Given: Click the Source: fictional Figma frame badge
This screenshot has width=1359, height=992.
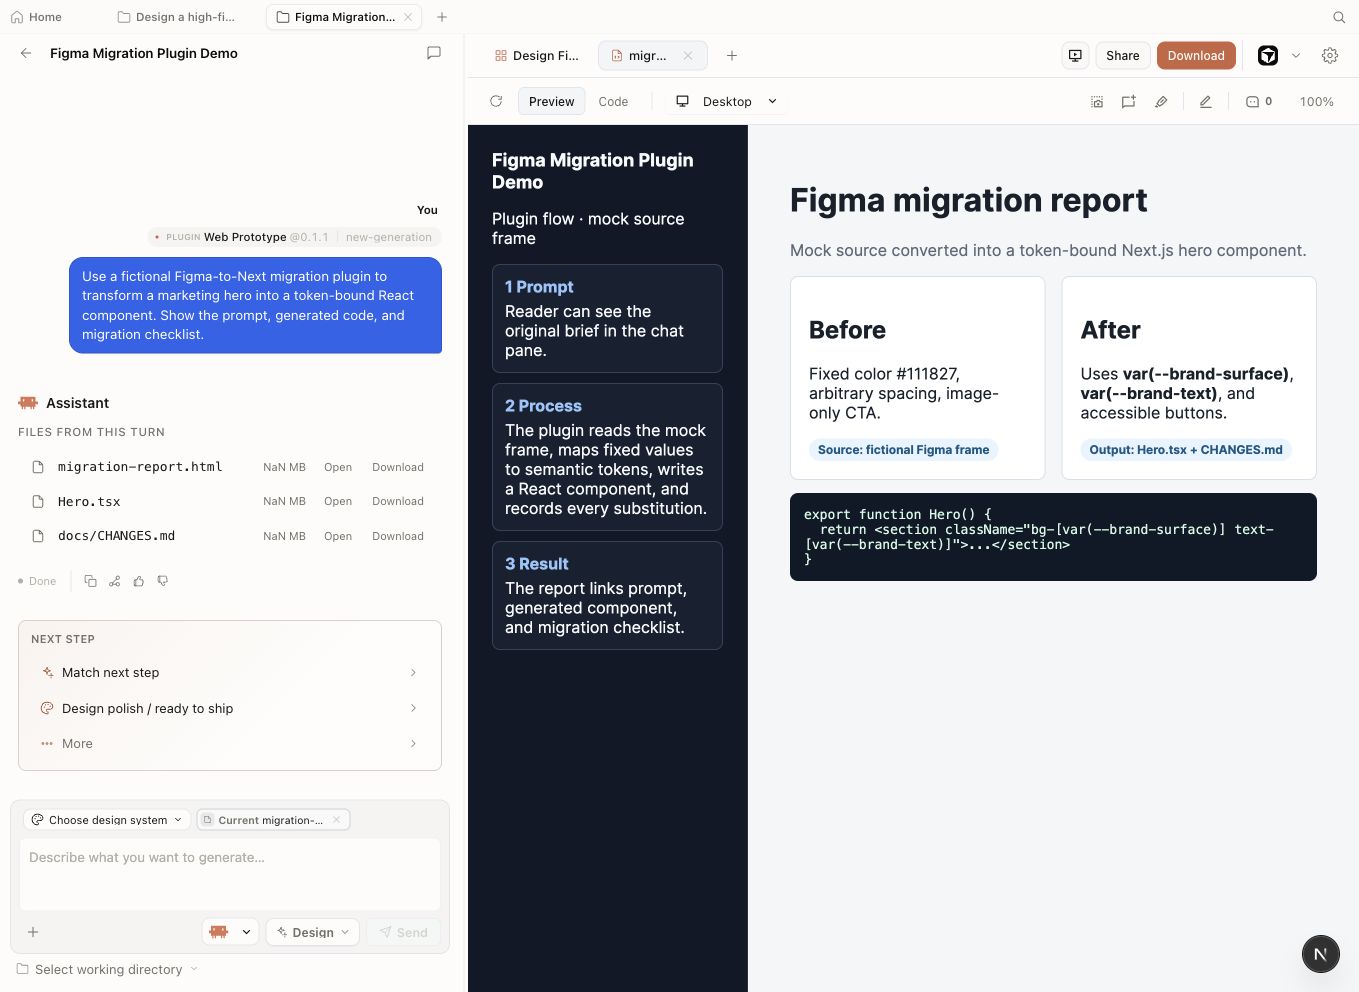Looking at the screenshot, I should pos(903,450).
